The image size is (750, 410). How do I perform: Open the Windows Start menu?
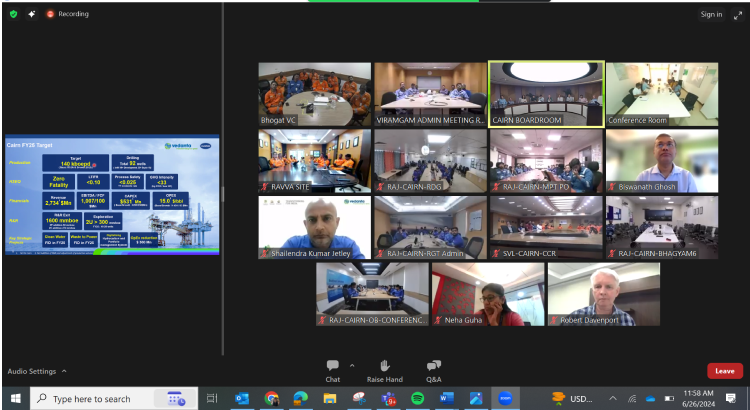16,398
